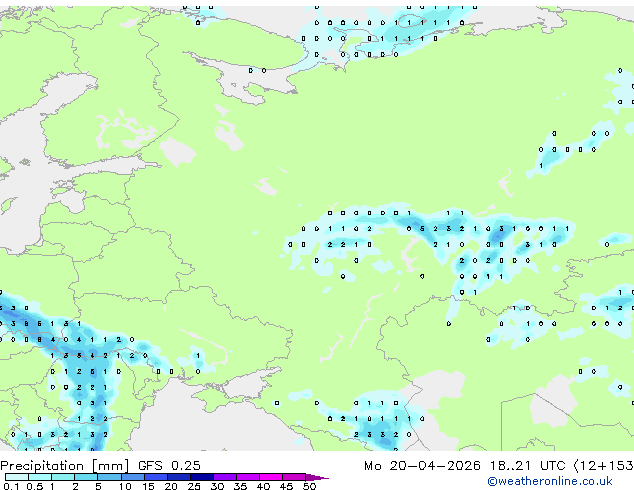This screenshot has width=634, height=490.
Task: Click the '35' legend scale label
Action: tap(240, 486)
